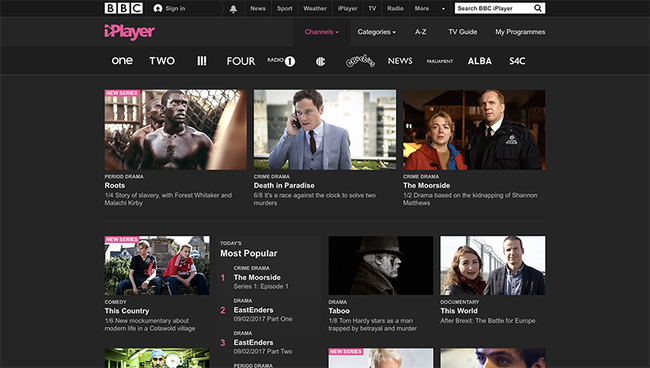Click the BBC logo
650x368 pixels.
(x=124, y=8)
